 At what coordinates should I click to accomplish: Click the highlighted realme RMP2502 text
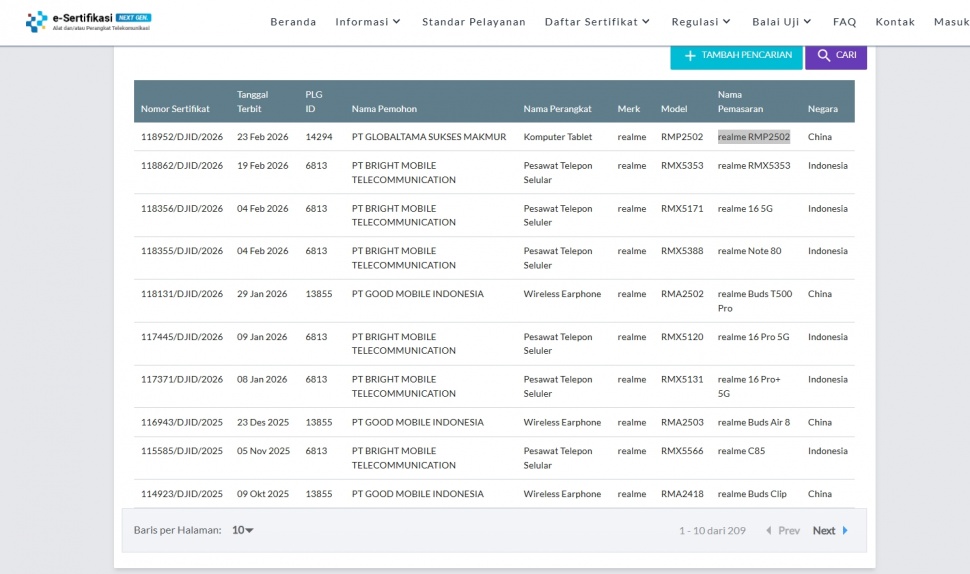[x=753, y=137]
